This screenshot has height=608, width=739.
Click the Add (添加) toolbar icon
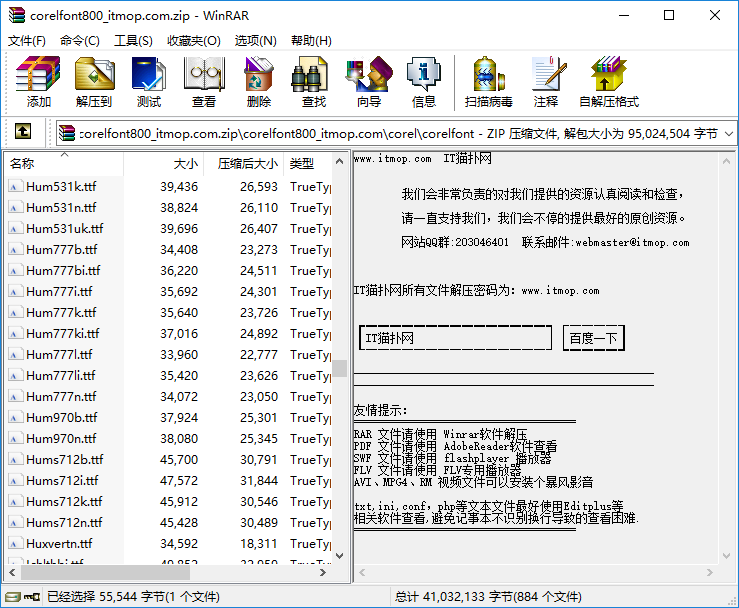[x=38, y=74]
